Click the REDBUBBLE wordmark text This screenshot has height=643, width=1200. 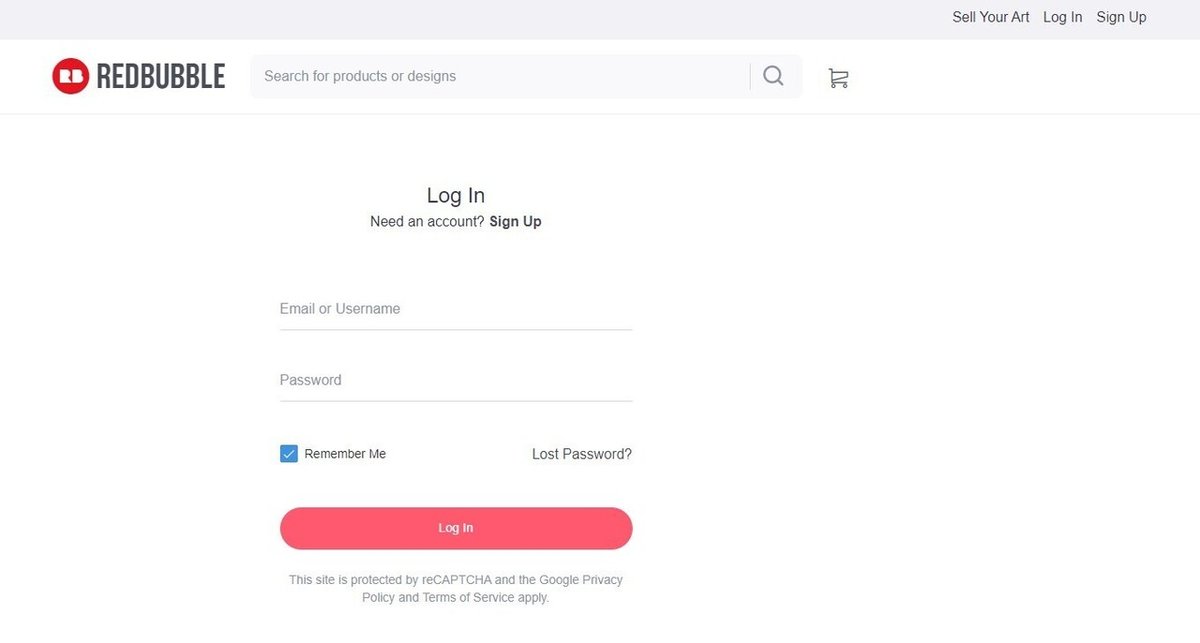click(161, 76)
